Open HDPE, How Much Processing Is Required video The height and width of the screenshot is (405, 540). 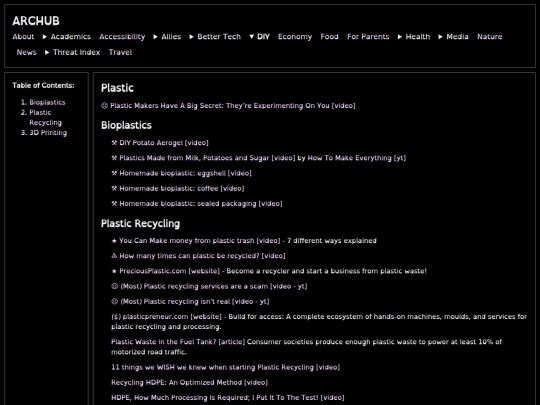pos(228,397)
